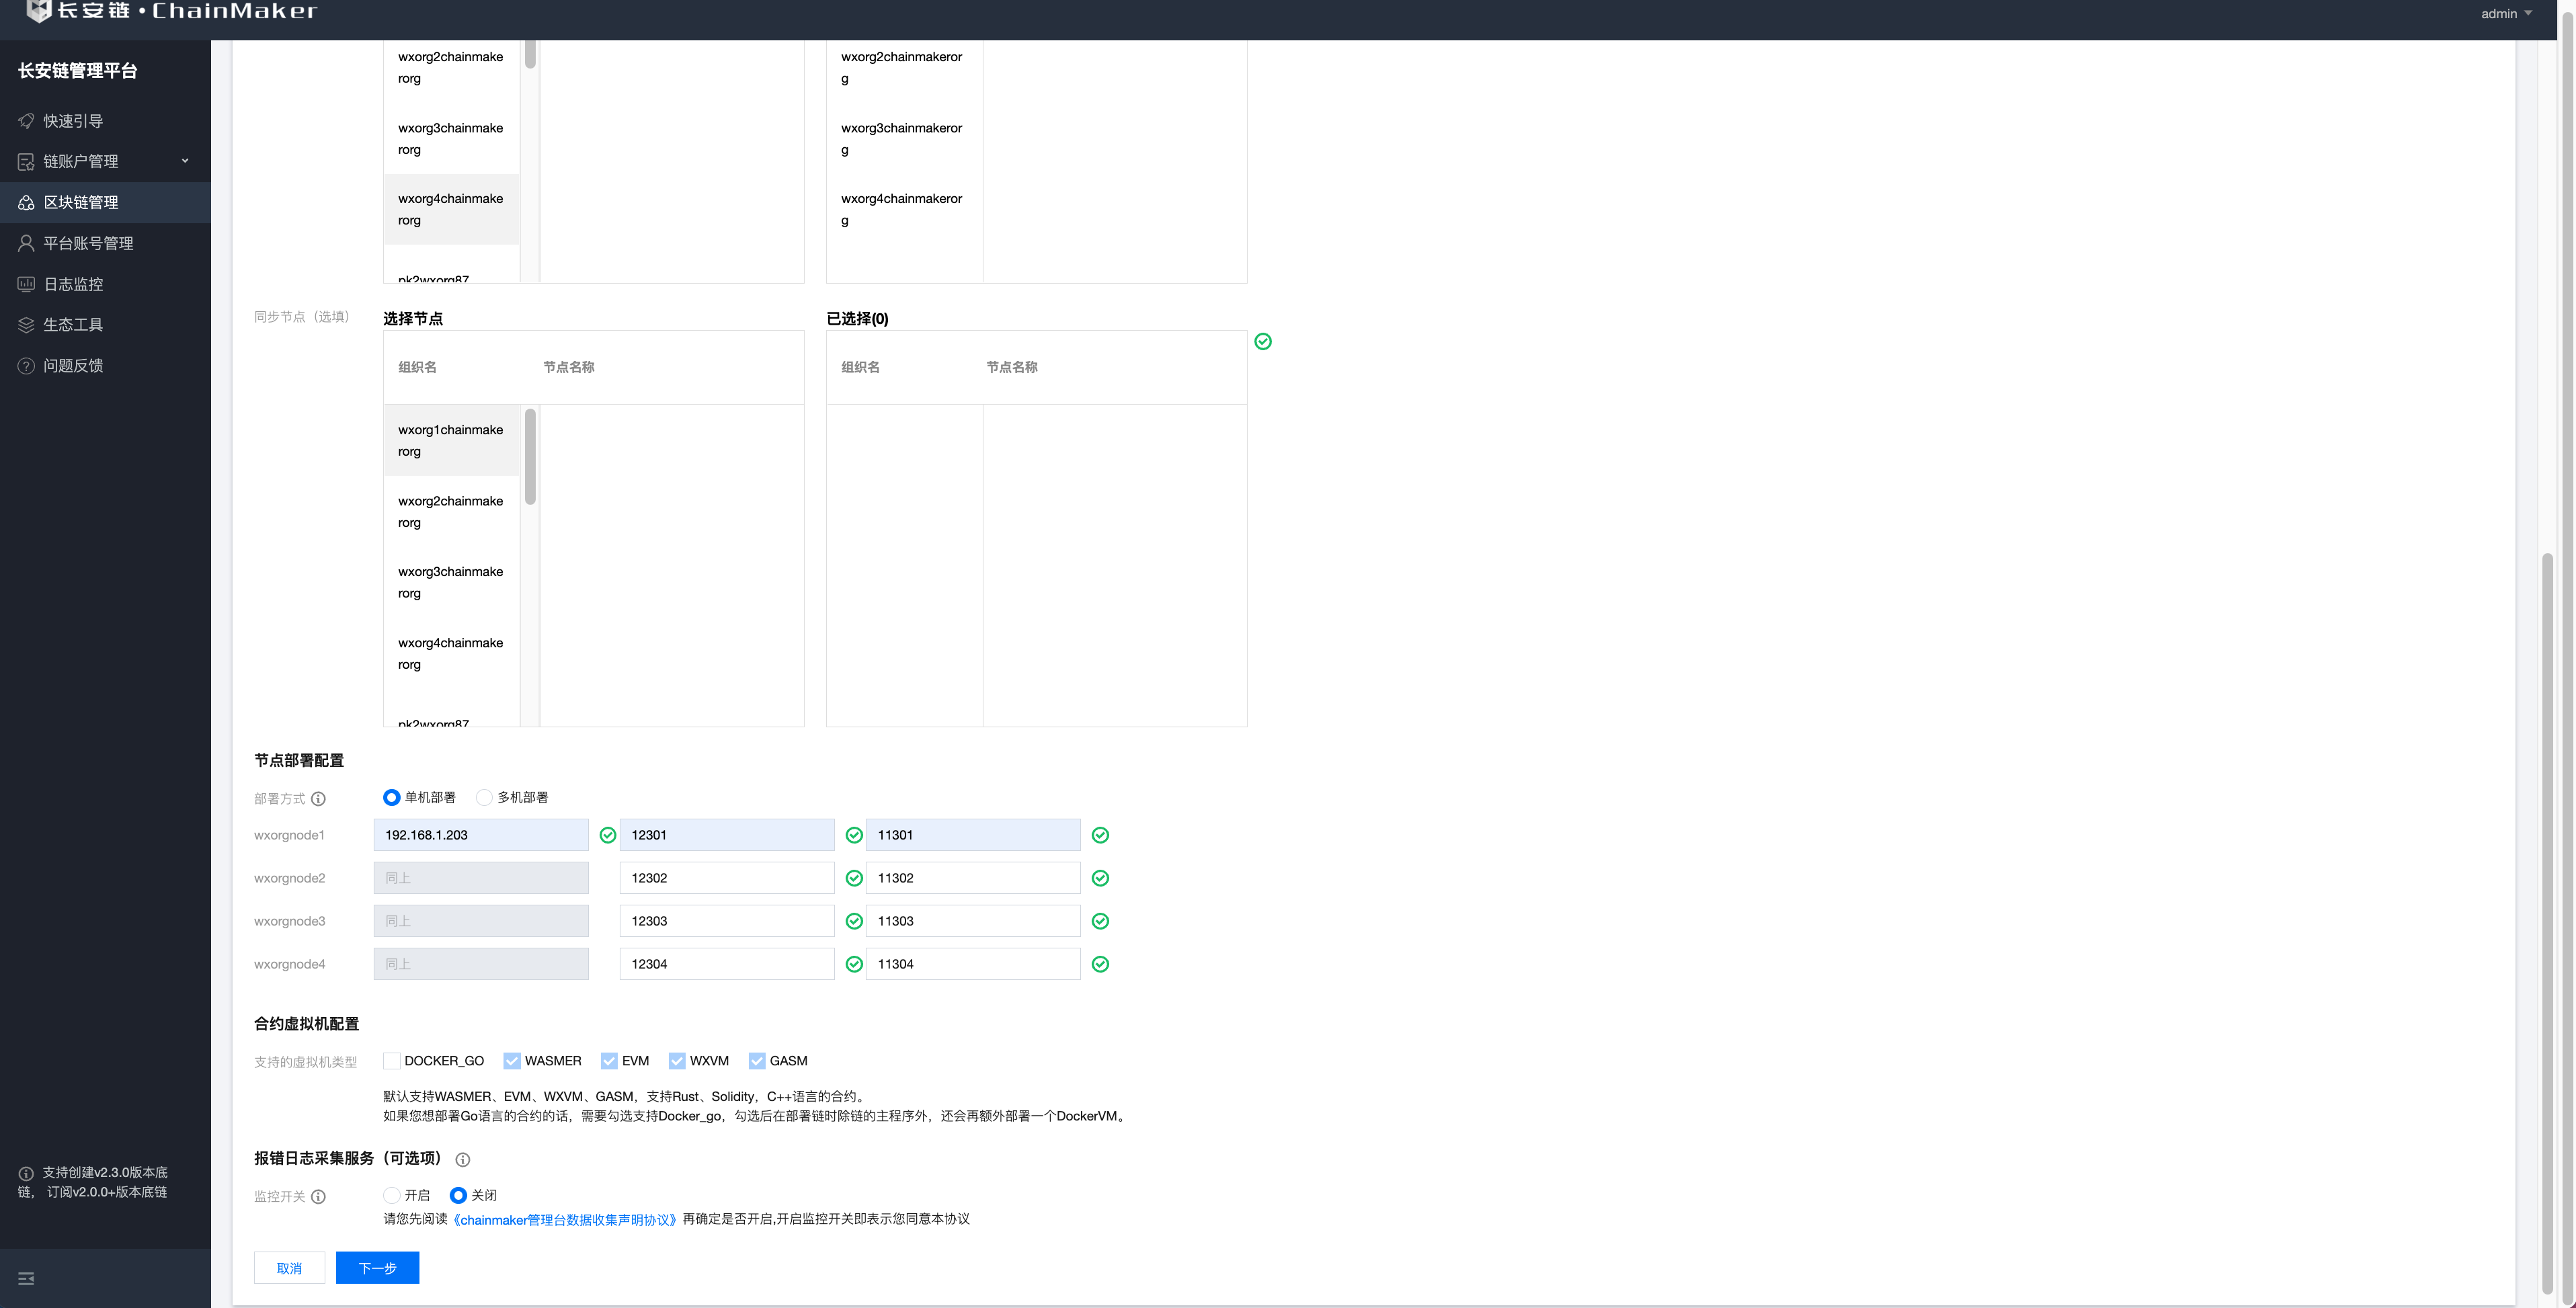Click the wxorgnode2 port field 12302
2576x1308 pixels.
pyautogui.click(x=726, y=878)
